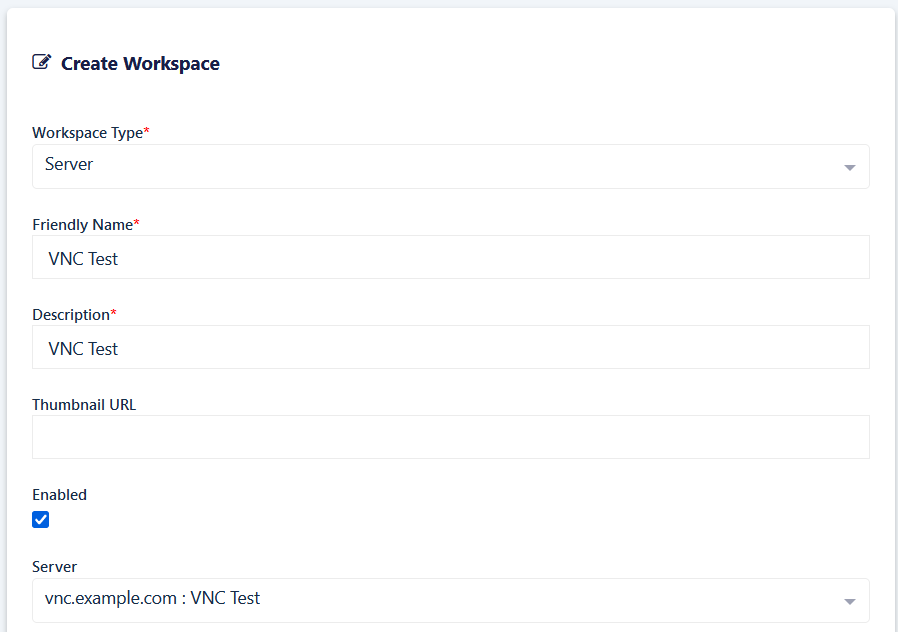
Task: Click the Create Workspace edit icon
Action: pyautogui.click(x=41, y=63)
